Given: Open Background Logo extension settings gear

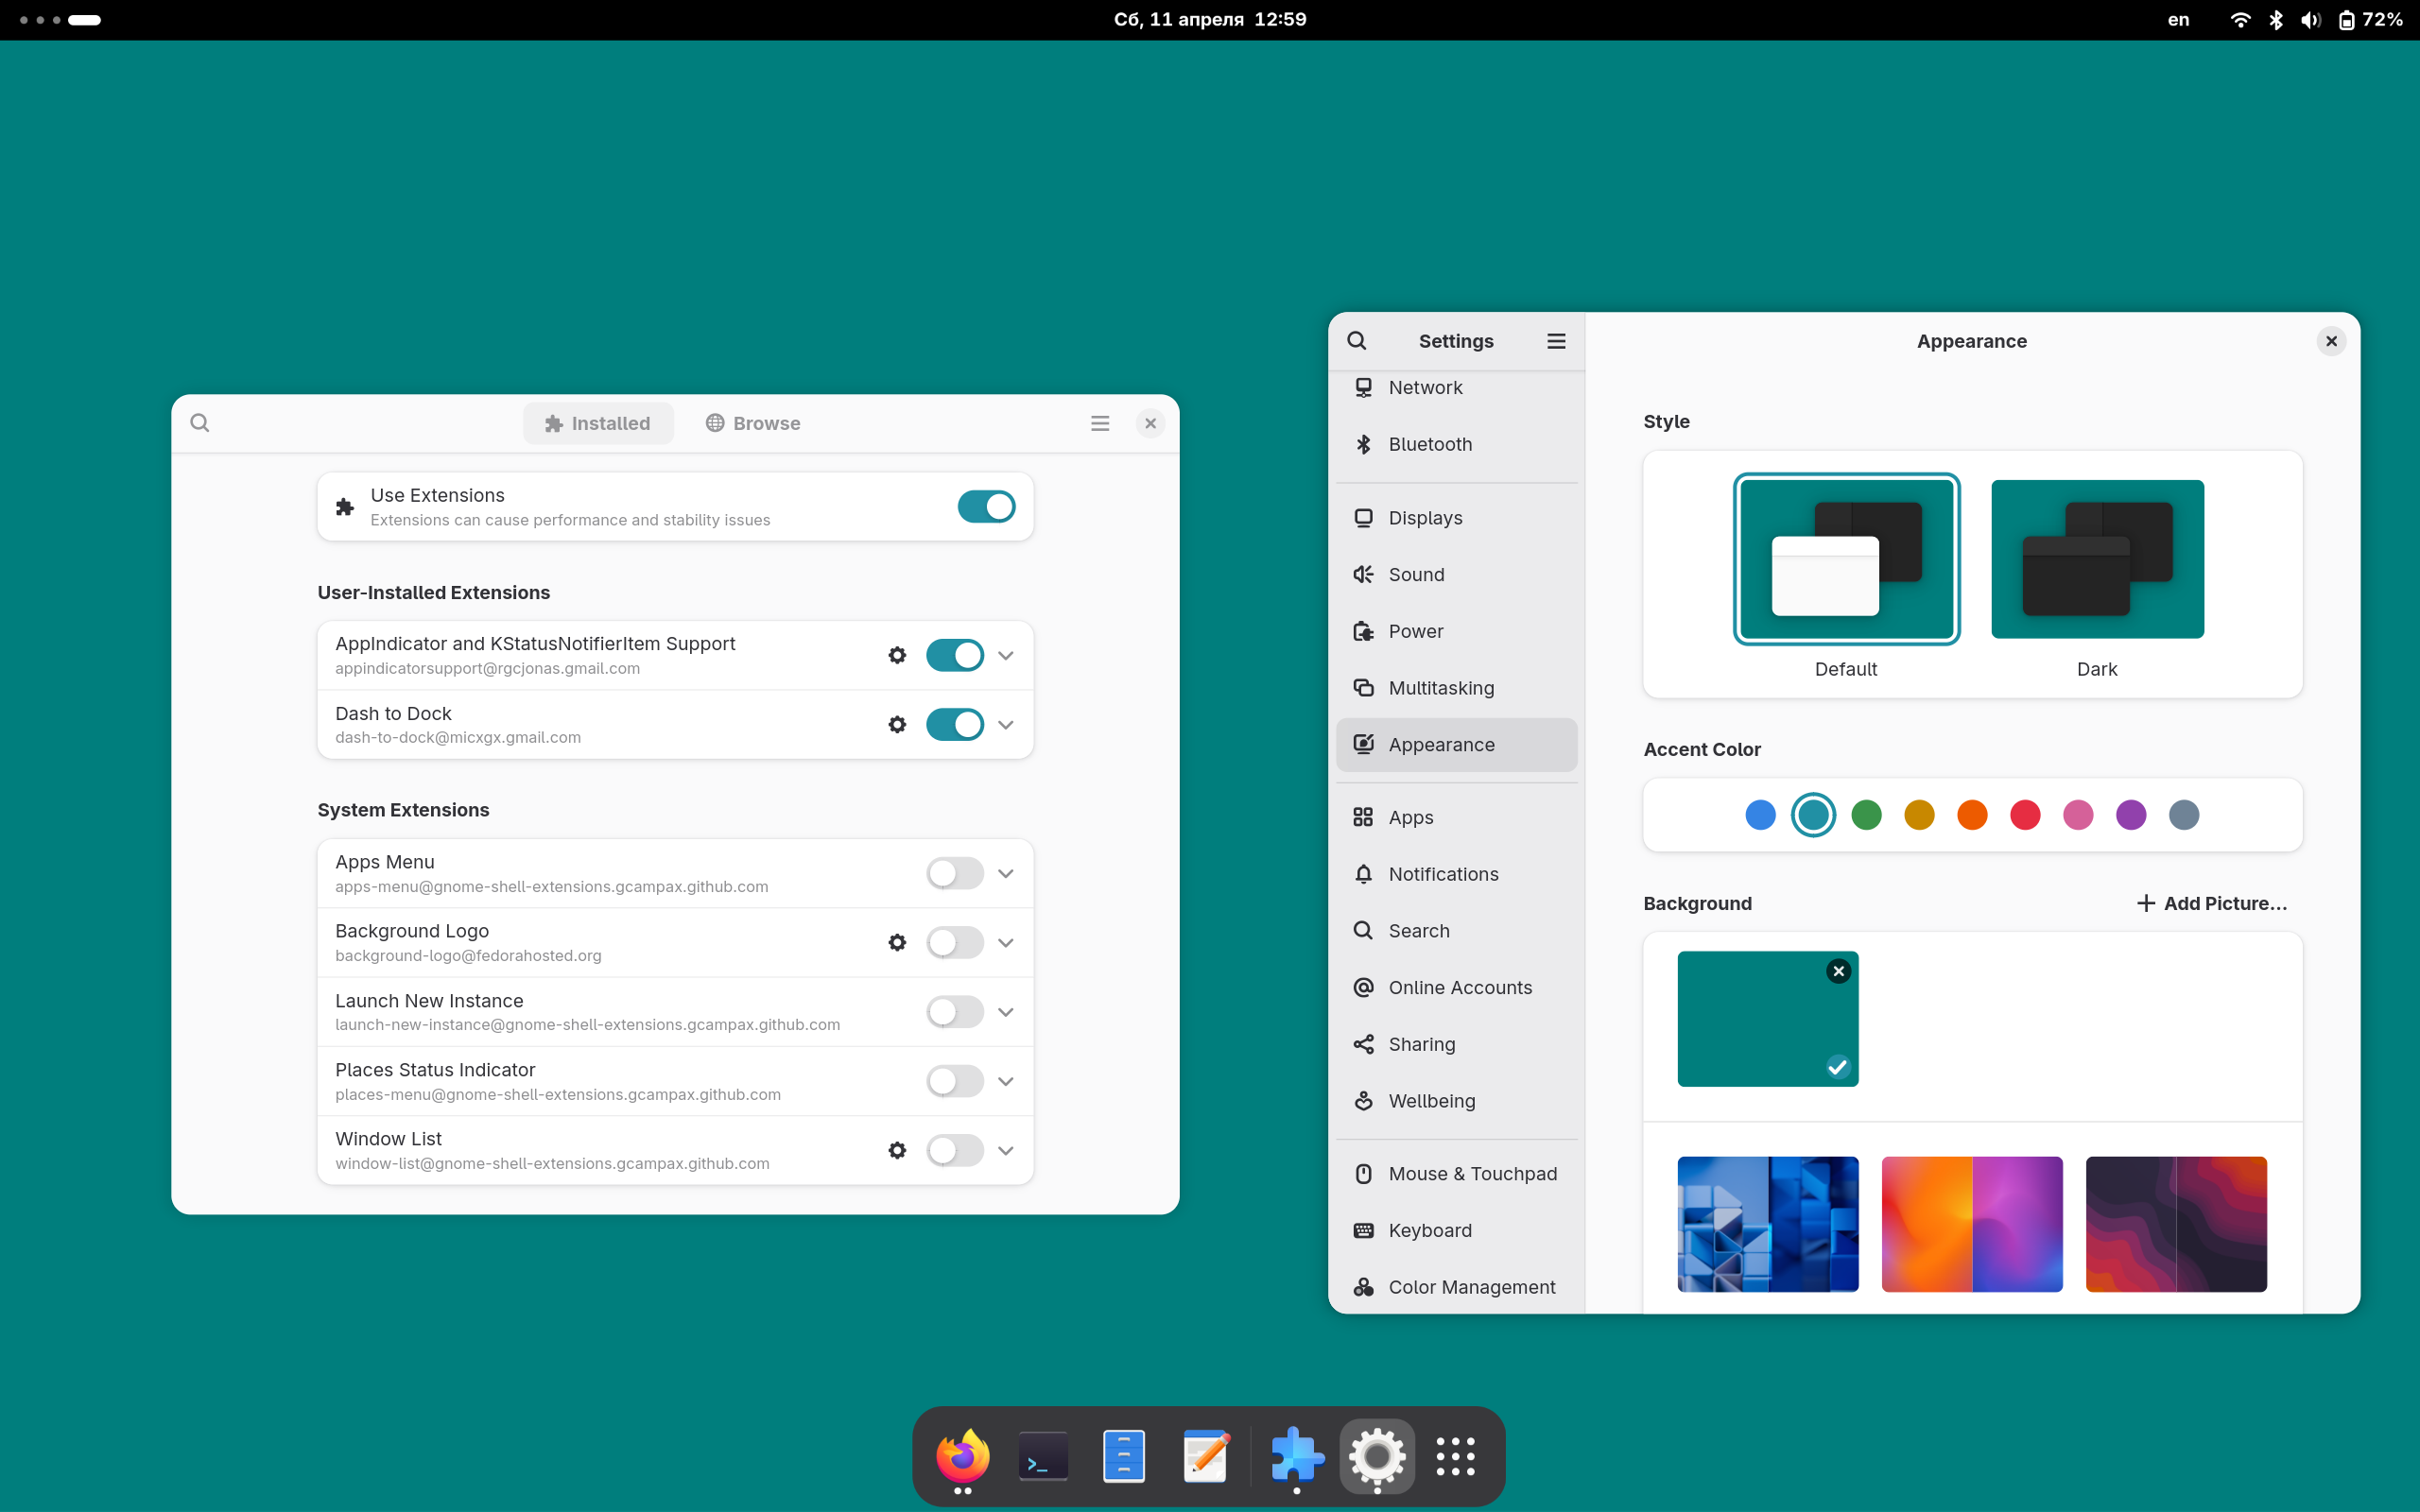Looking at the screenshot, I should point(897,943).
